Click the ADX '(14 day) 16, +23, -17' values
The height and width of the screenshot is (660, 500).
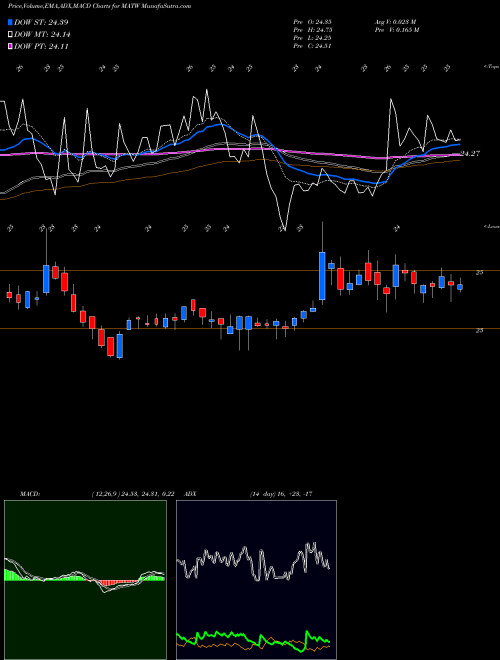(281, 494)
